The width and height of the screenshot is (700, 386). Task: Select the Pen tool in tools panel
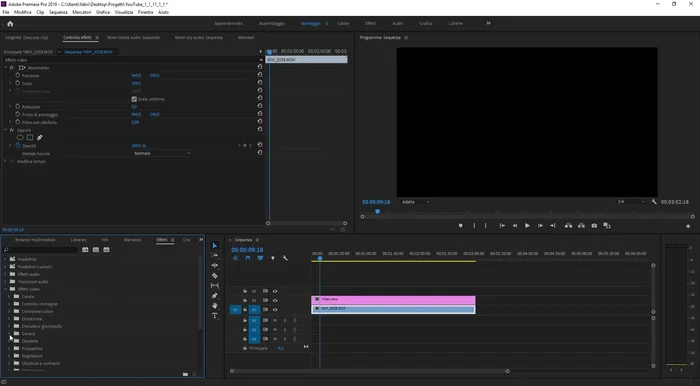[x=215, y=295]
